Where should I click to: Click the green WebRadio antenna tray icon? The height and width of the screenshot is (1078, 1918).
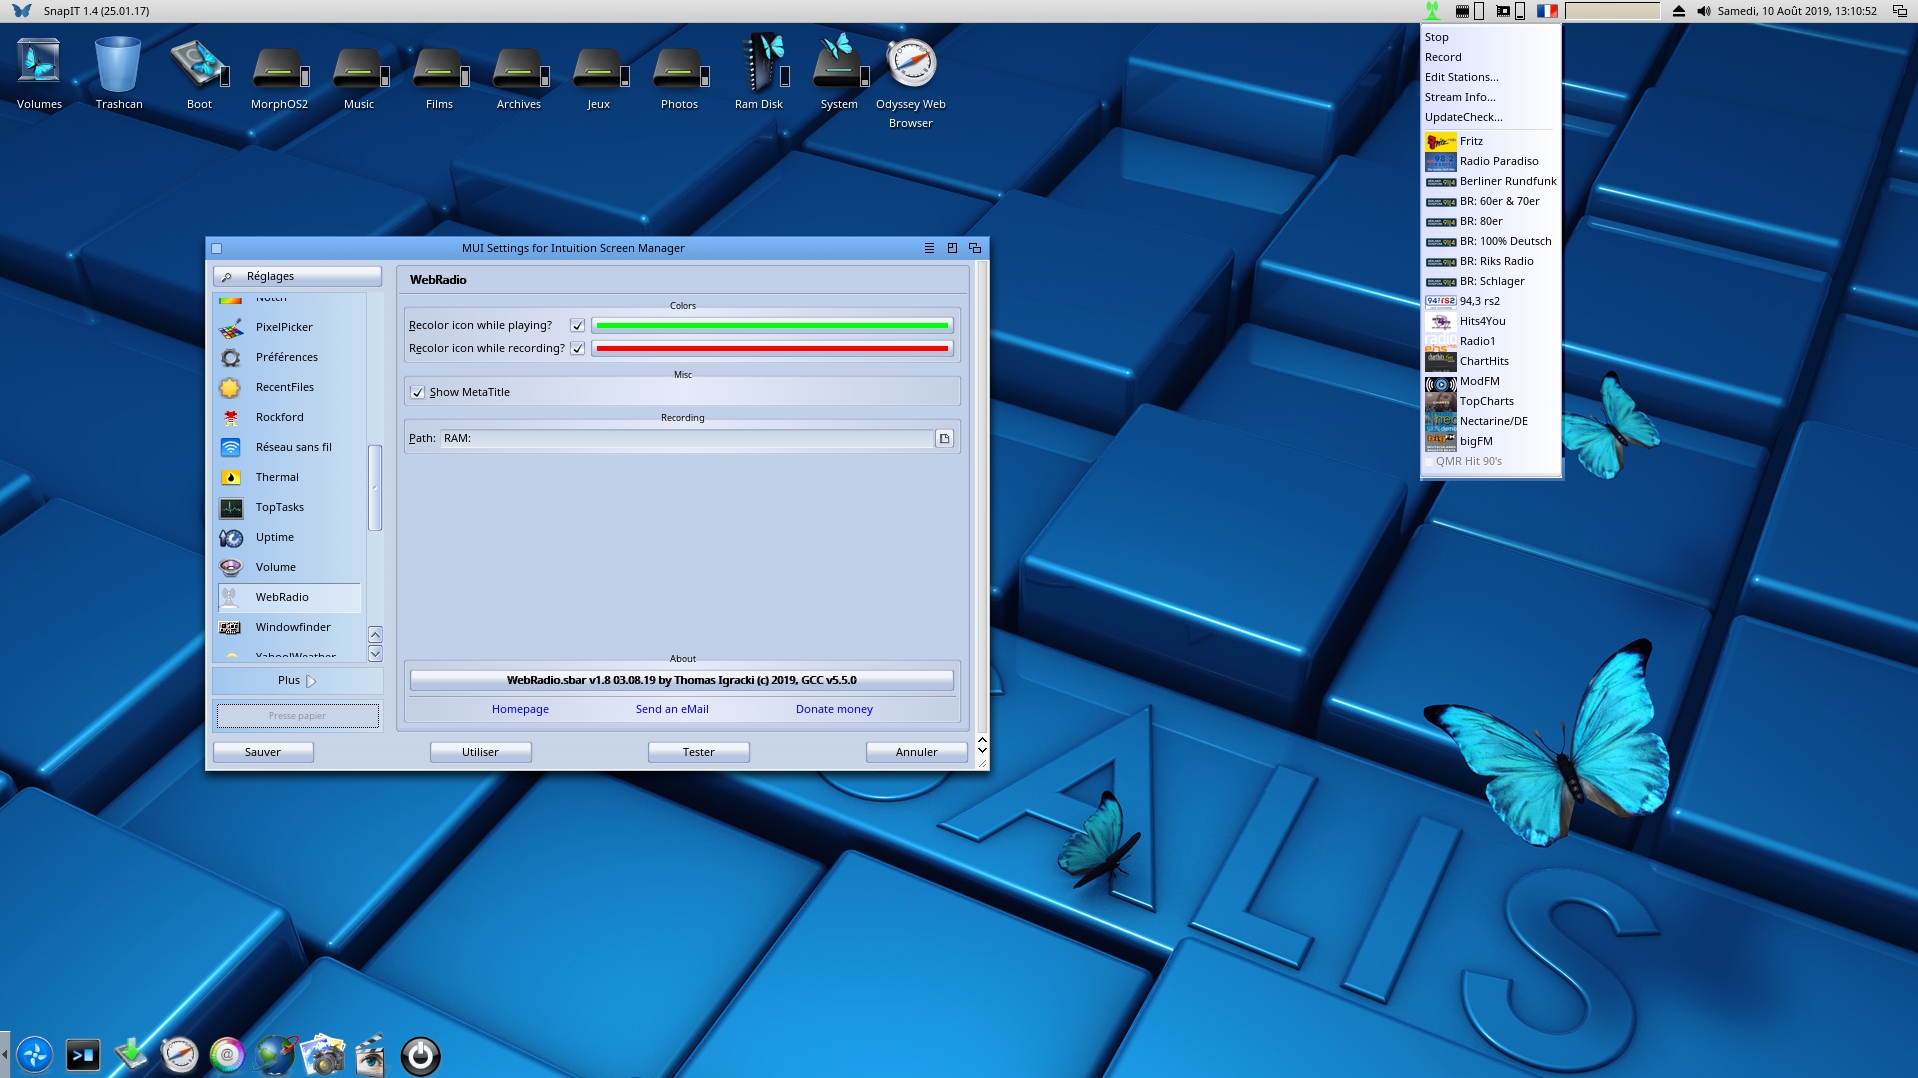point(1432,11)
